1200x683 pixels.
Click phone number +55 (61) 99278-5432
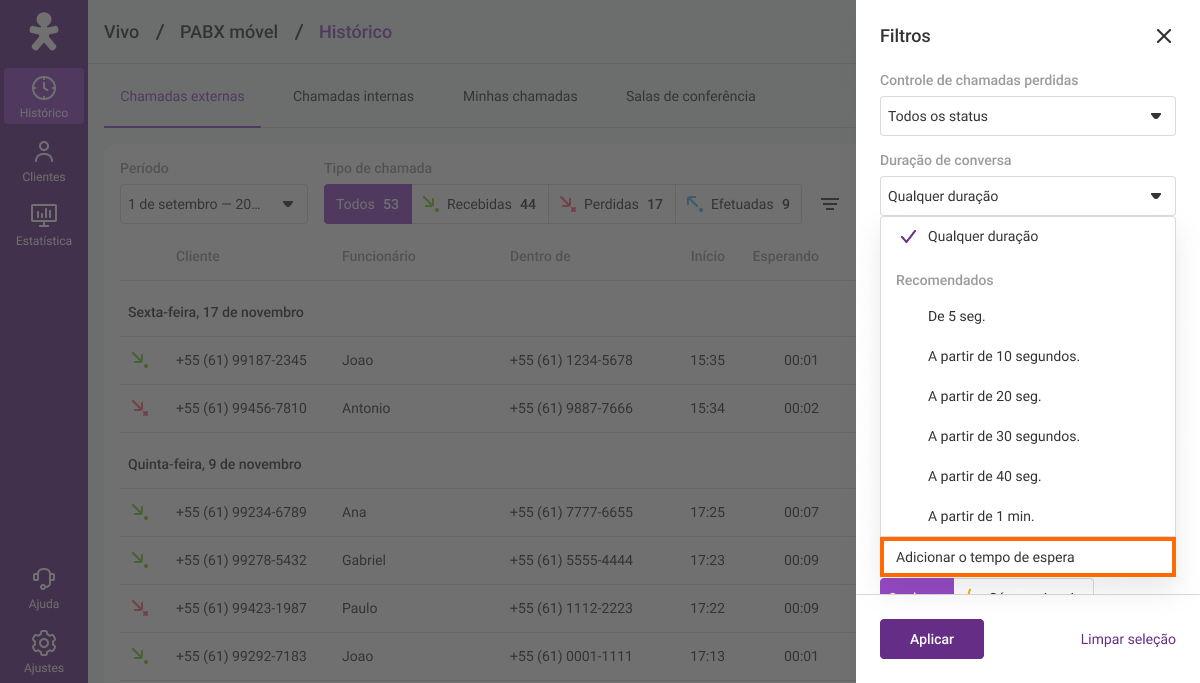(x=241, y=560)
